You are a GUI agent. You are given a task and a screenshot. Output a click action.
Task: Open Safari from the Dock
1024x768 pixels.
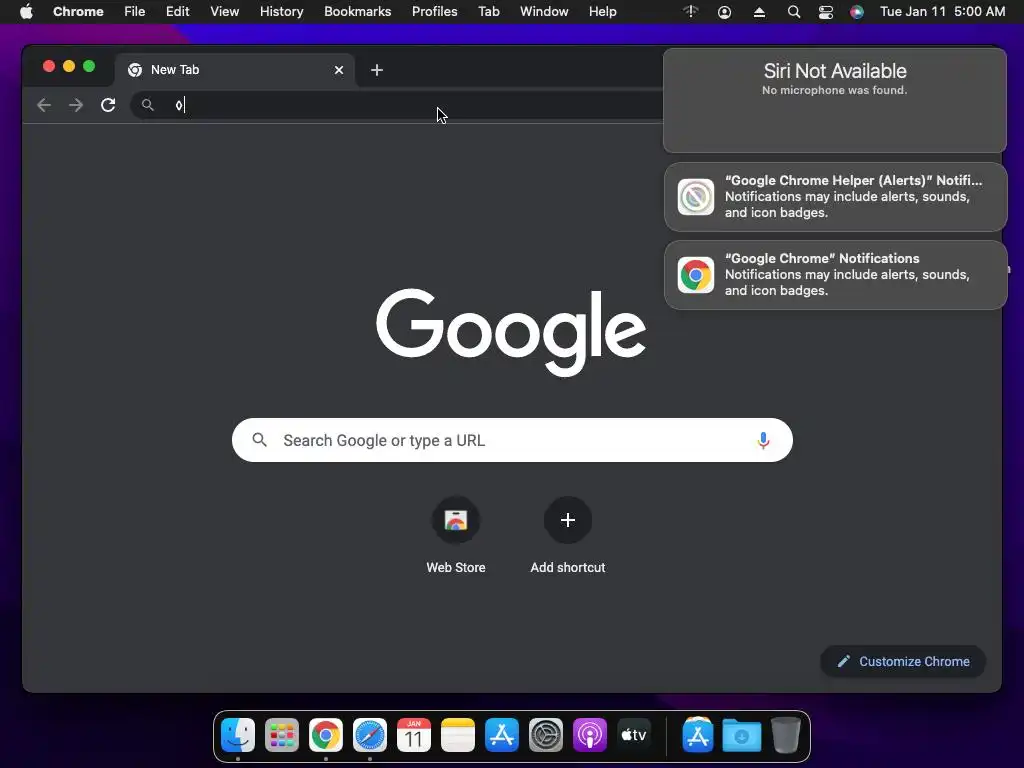[x=370, y=735]
